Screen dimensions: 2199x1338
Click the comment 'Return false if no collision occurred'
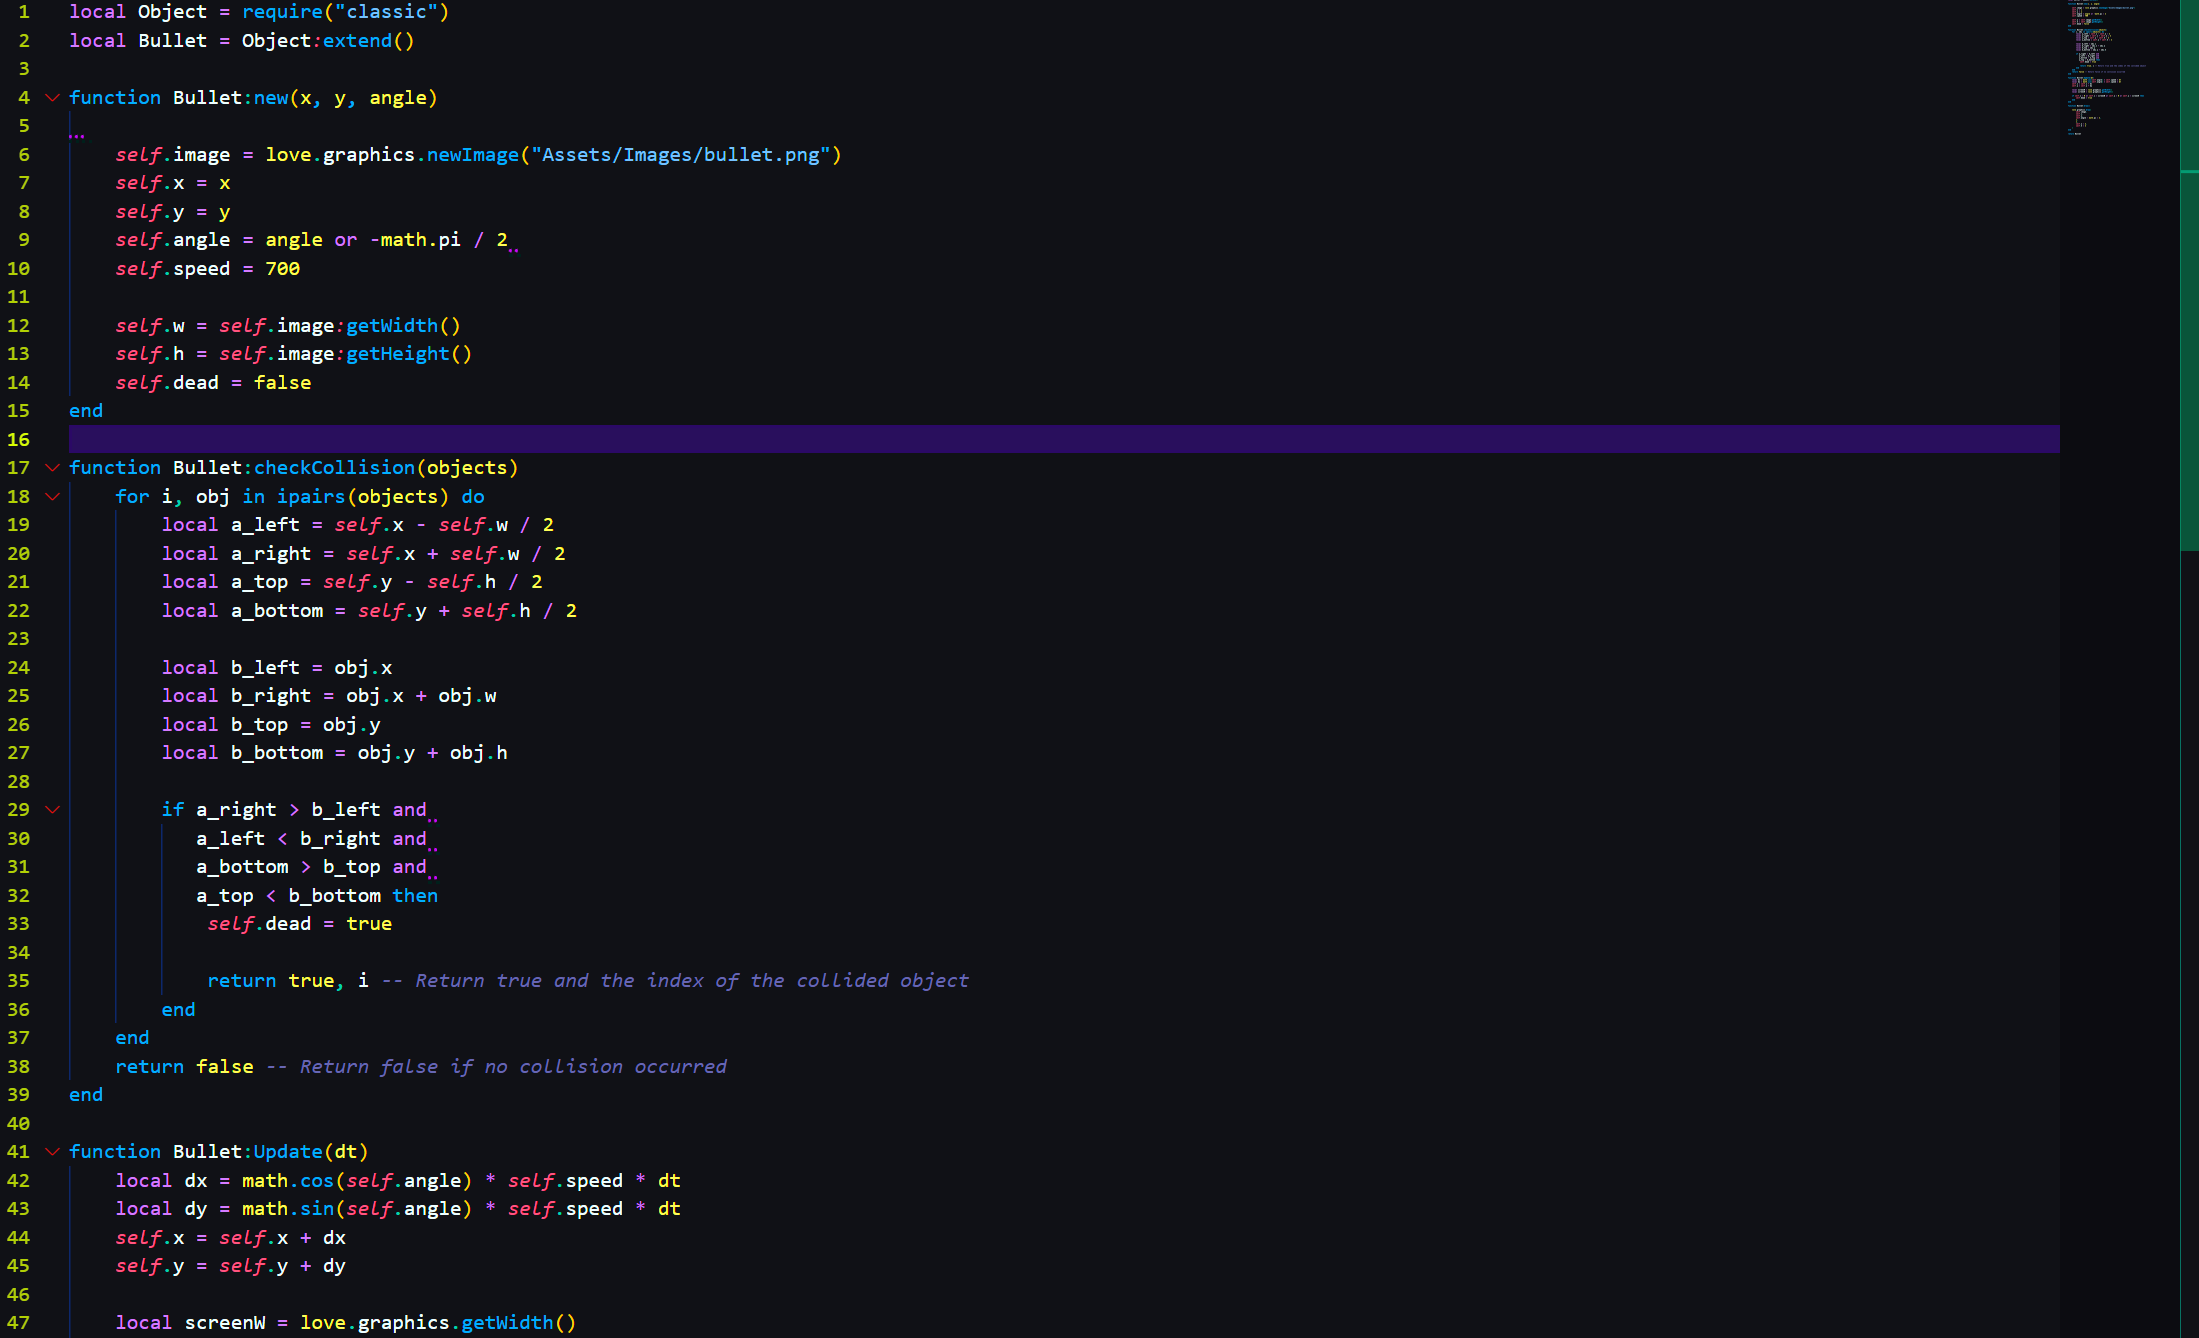point(513,1067)
